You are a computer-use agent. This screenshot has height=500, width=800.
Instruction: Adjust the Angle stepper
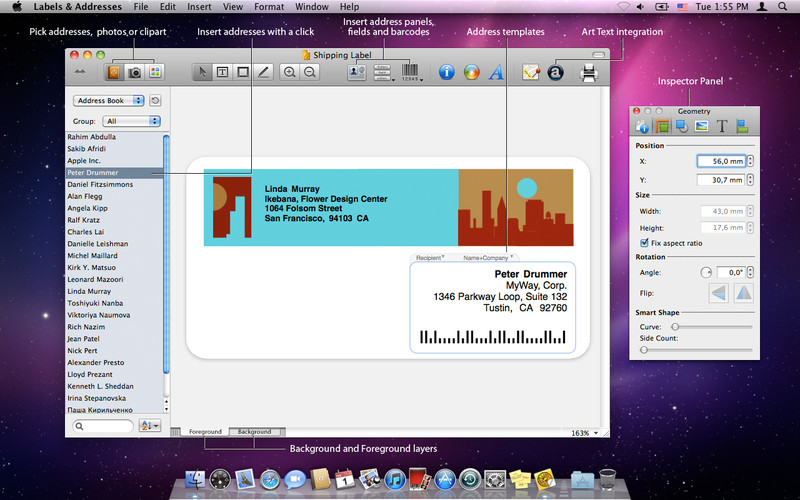point(751,272)
